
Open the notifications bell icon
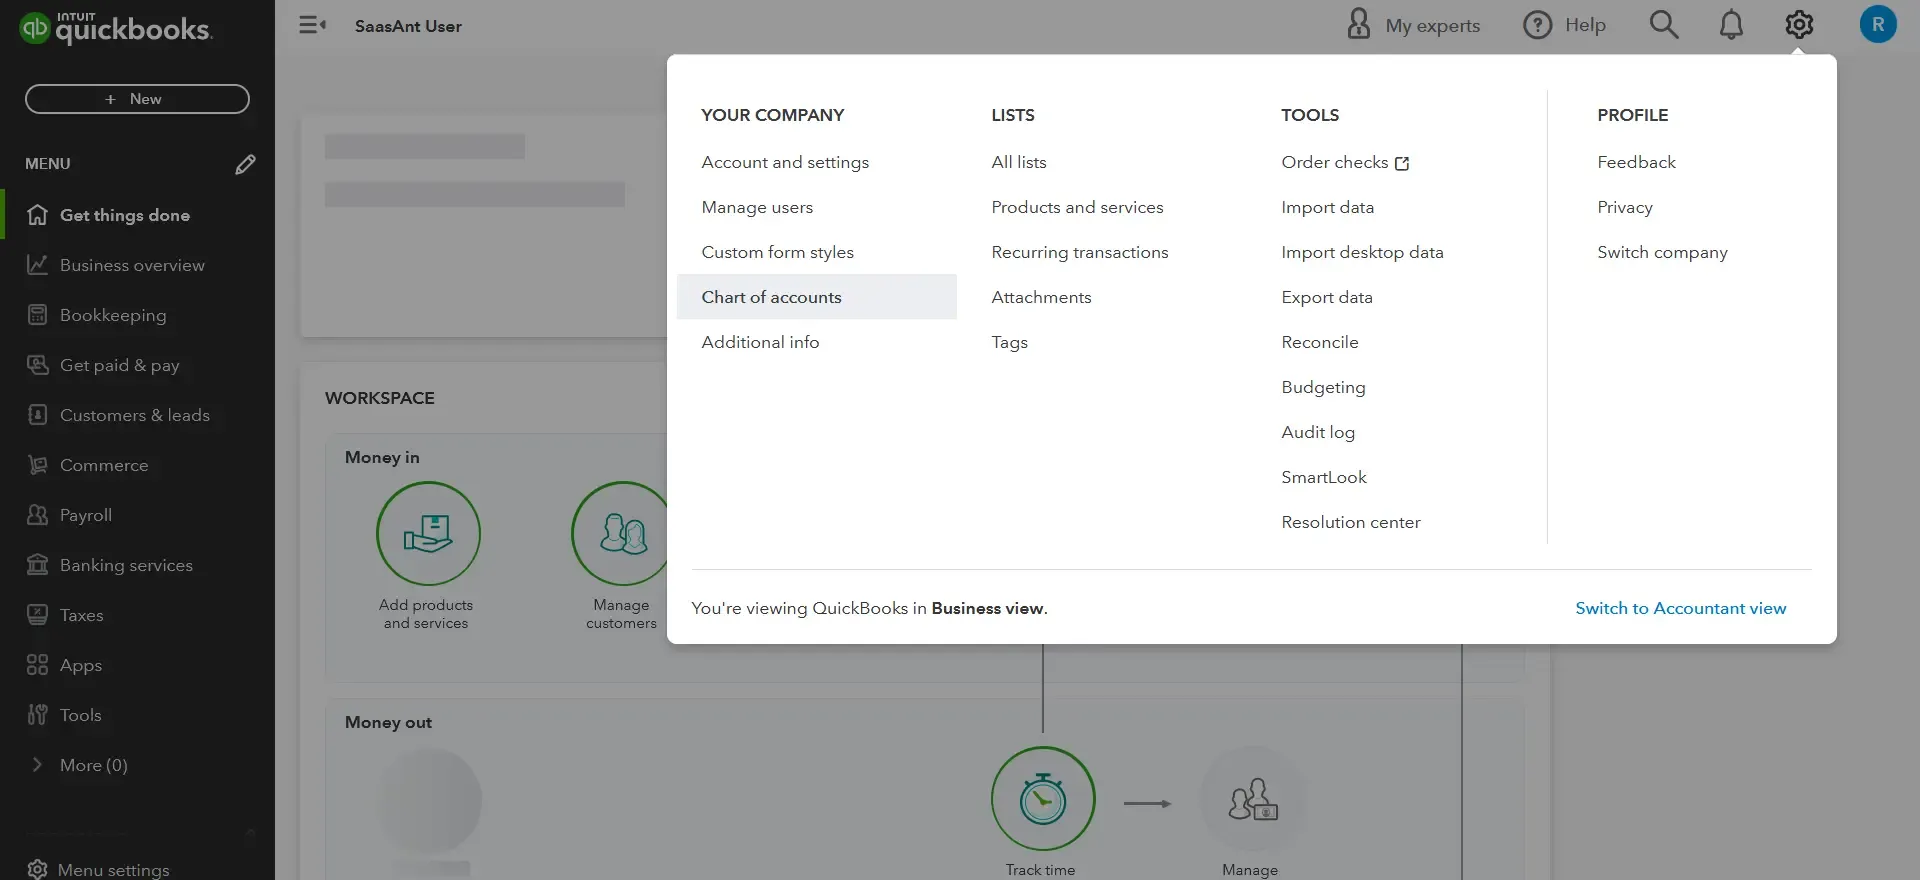(x=1731, y=25)
